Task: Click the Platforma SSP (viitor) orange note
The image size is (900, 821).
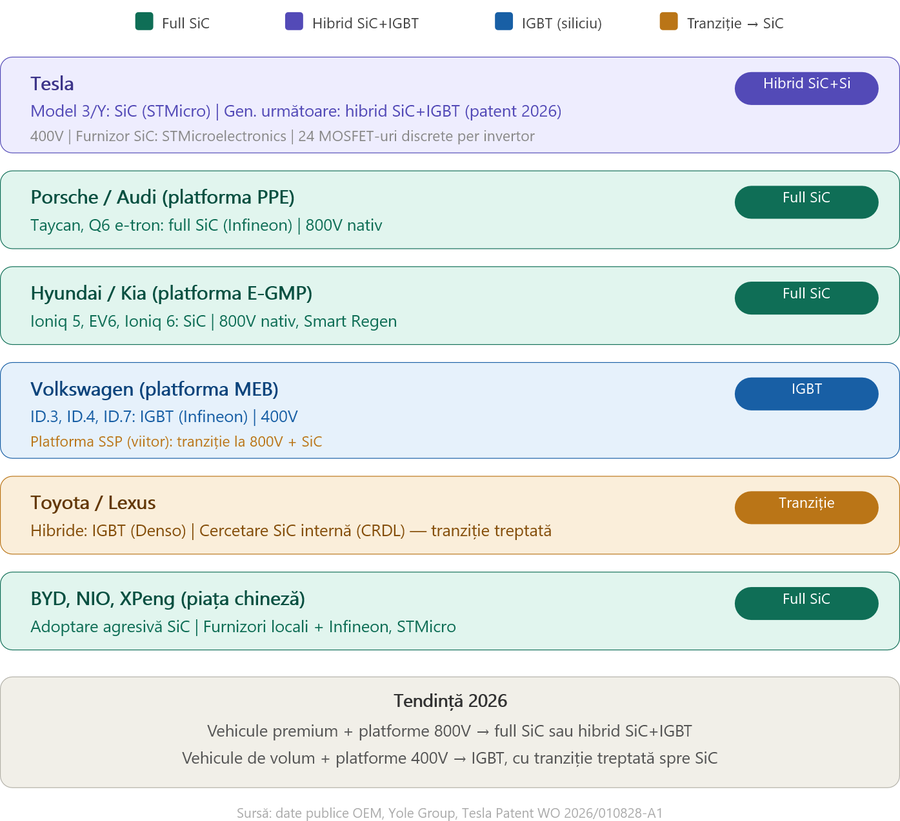Action: pos(176,441)
